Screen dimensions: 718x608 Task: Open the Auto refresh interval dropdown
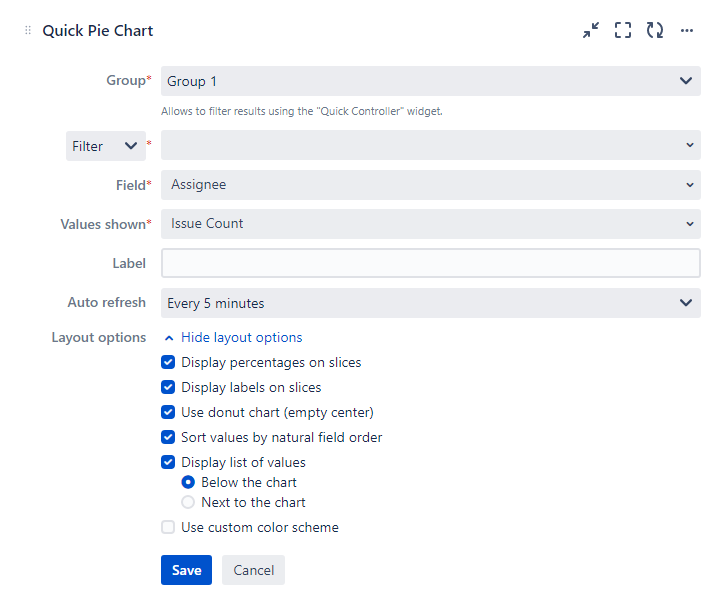(430, 303)
